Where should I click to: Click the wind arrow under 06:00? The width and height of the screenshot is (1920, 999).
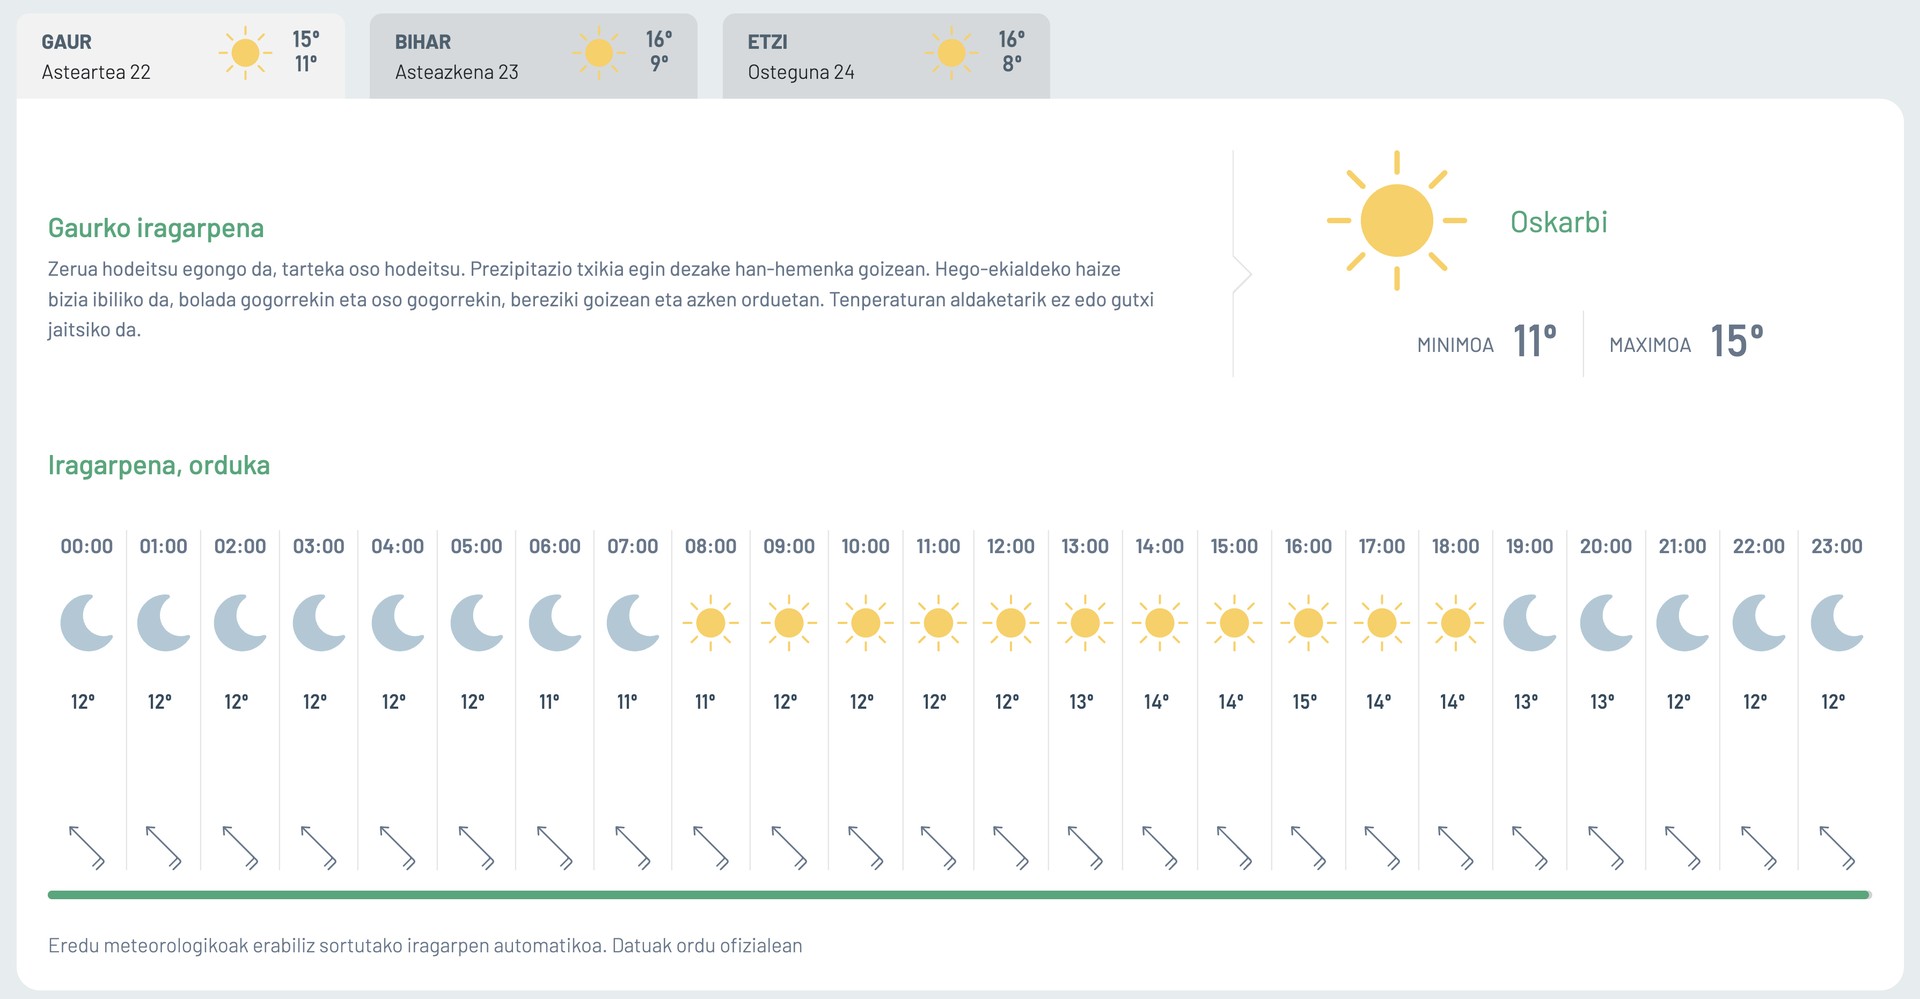tap(554, 847)
